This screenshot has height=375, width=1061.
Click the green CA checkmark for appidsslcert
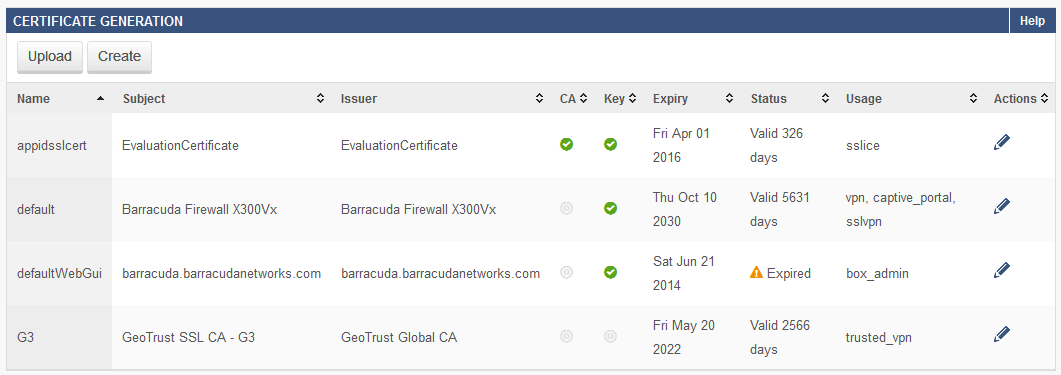coord(566,144)
